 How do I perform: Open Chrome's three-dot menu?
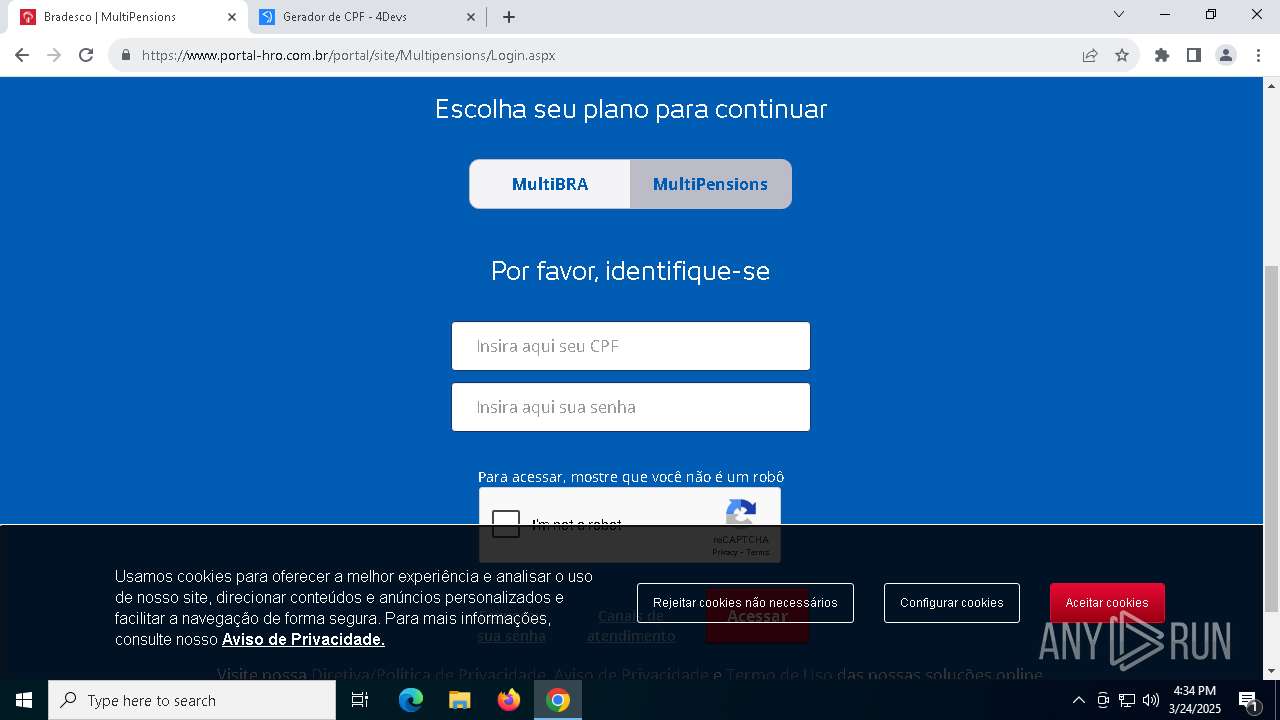pyautogui.click(x=1258, y=55)
